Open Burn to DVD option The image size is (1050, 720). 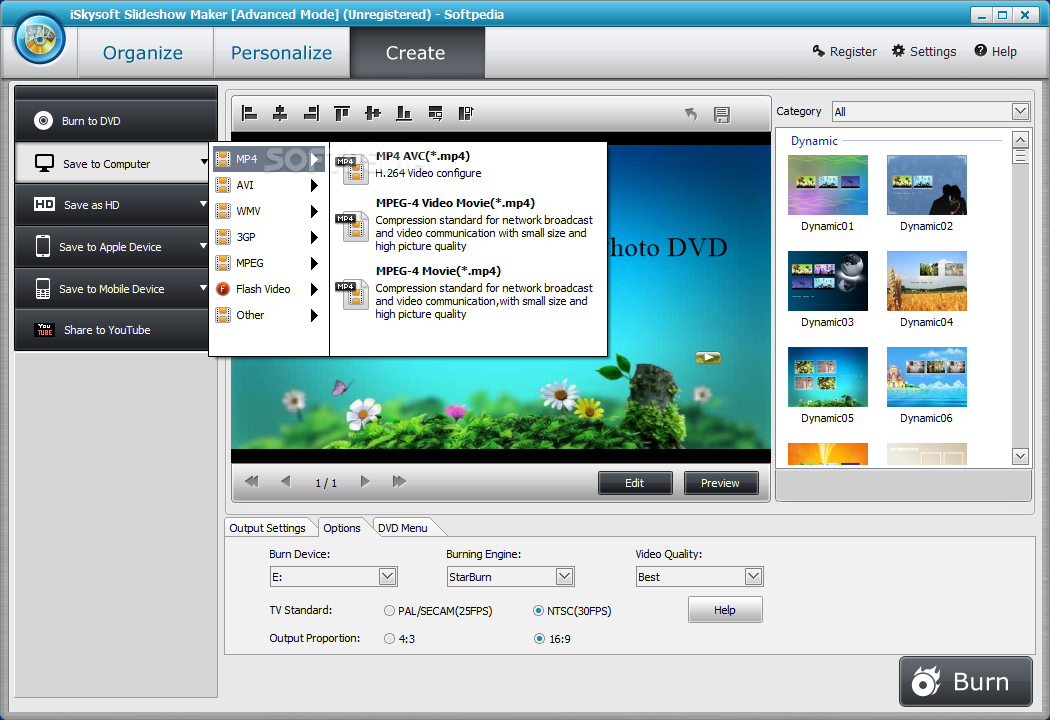pos(116,121)
